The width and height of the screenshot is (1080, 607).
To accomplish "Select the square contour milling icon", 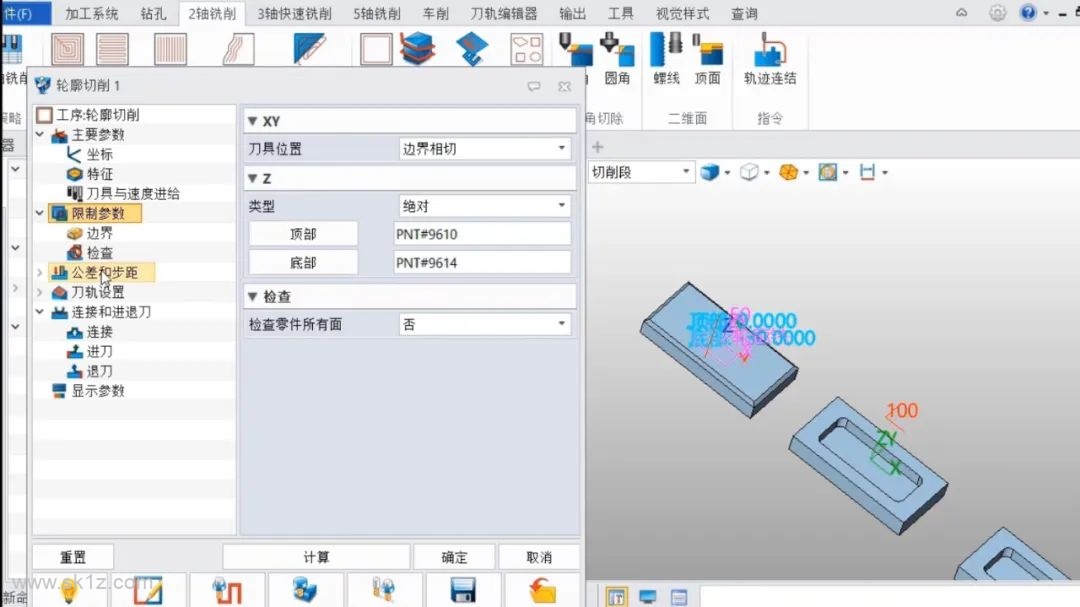I will click(376, 50).
